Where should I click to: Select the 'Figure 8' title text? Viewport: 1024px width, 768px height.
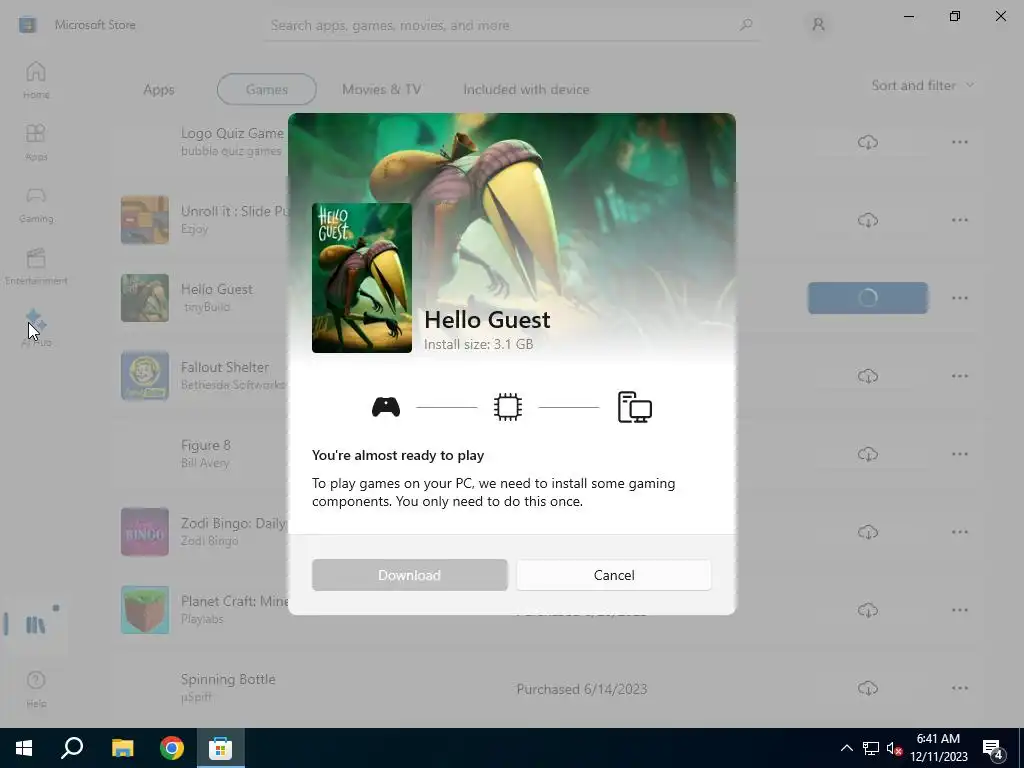[x=206, y=445]
